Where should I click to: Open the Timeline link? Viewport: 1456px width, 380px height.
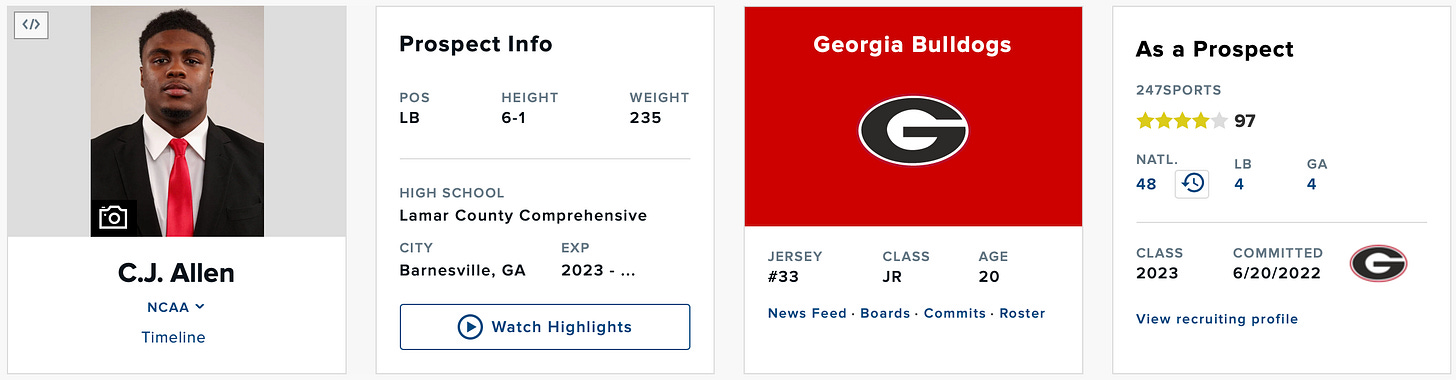tap(173, 337)
